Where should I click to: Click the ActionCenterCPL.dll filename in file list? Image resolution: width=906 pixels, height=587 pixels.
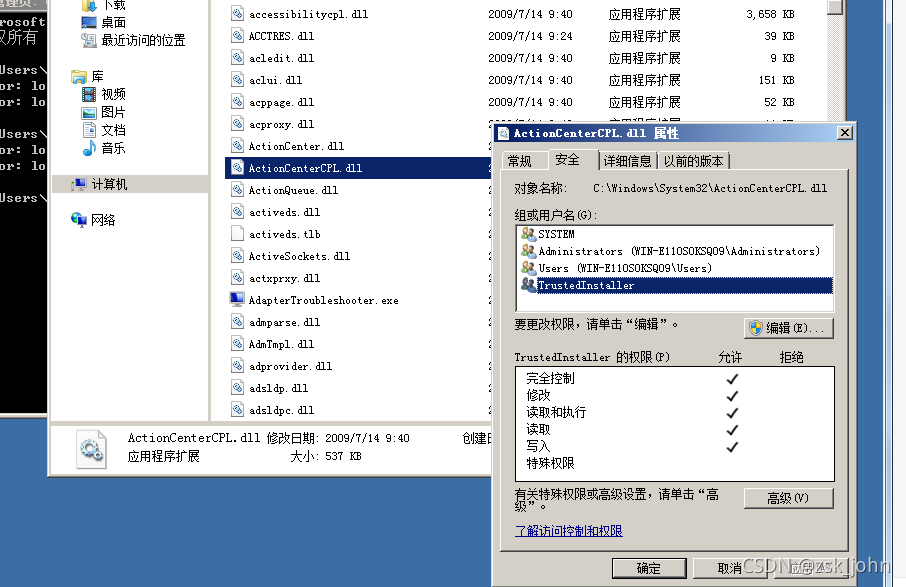(305, 168)
